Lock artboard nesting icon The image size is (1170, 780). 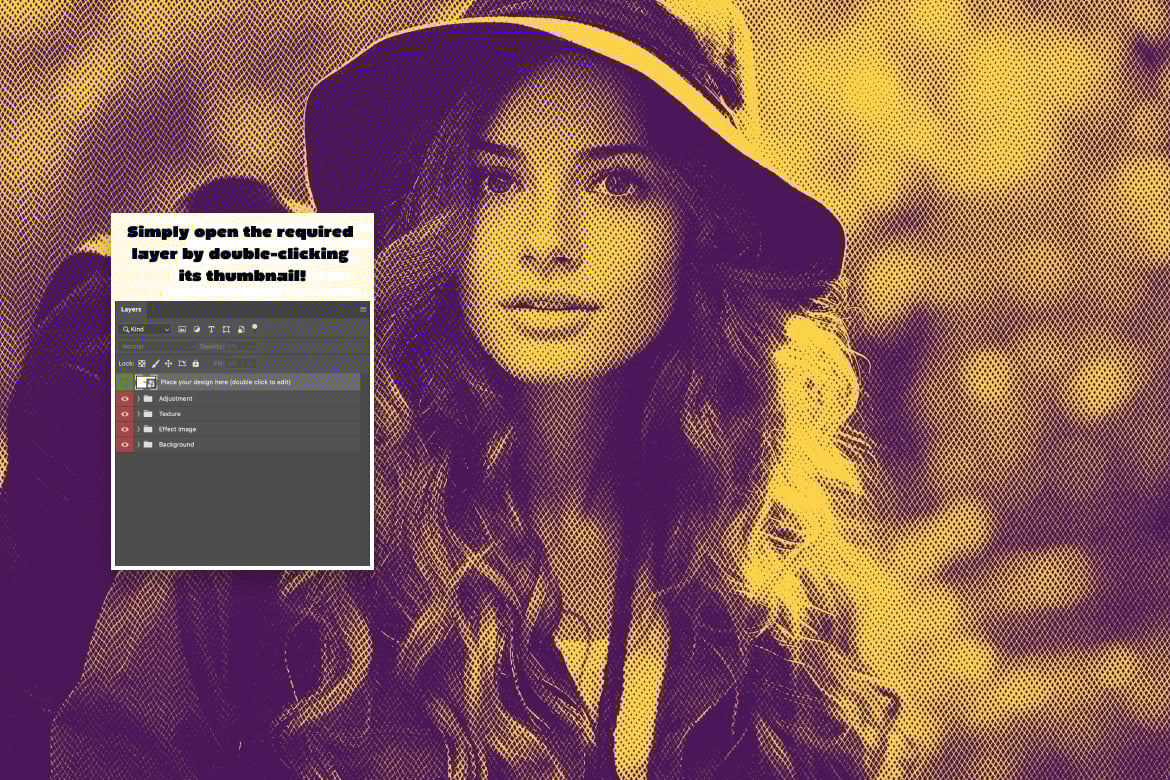coord(182,364)
